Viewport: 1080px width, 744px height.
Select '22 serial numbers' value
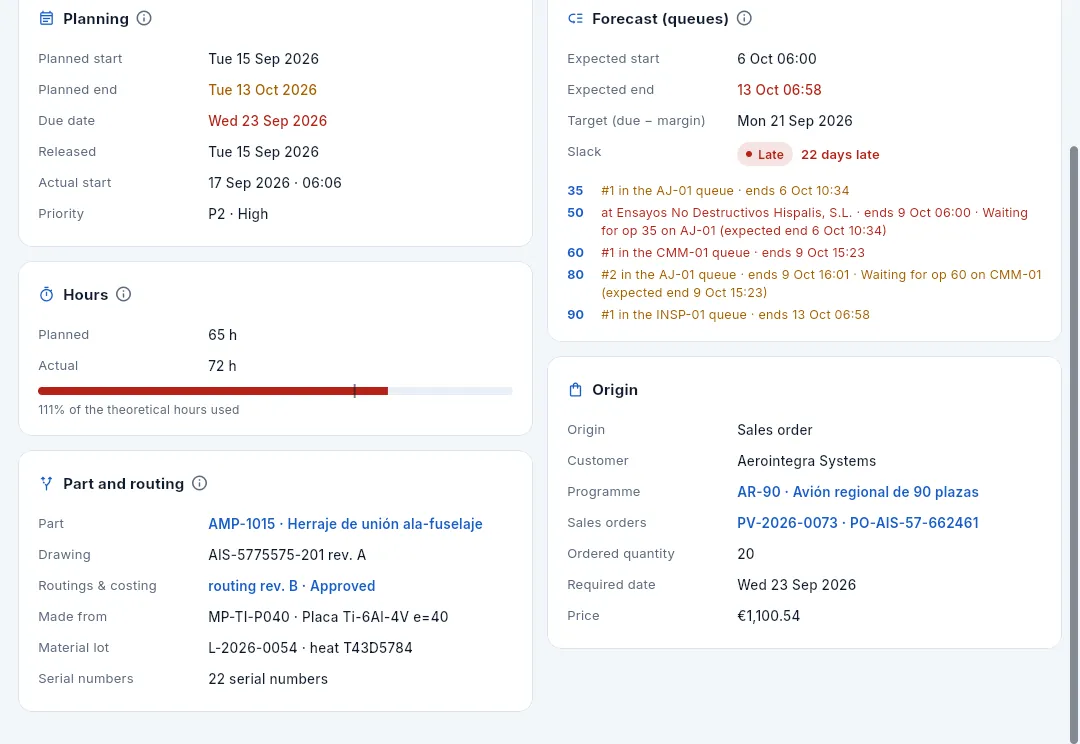tap(268, 679)
